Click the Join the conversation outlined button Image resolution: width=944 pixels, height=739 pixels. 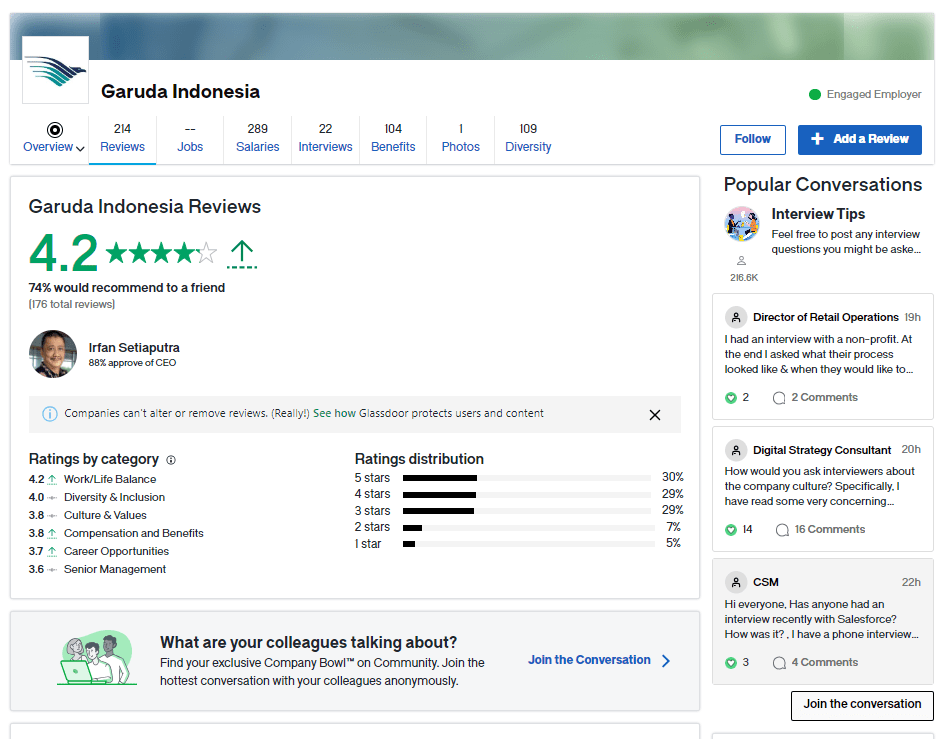coord(862,705)
